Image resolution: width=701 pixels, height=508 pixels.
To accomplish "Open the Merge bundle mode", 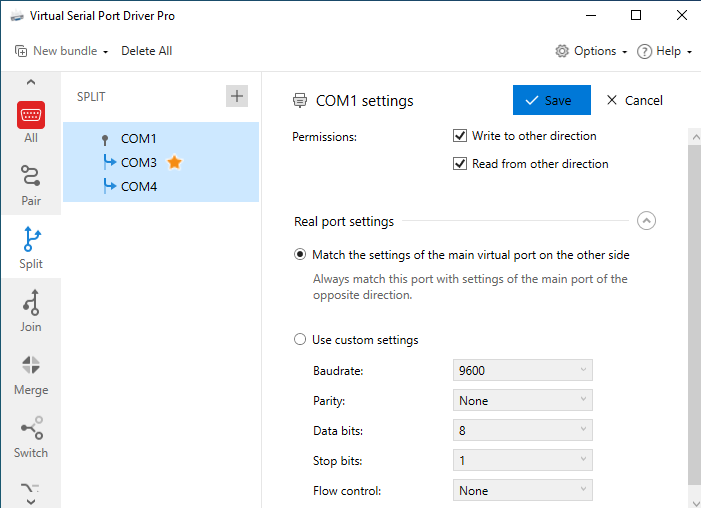I will (x=31, y=374).
